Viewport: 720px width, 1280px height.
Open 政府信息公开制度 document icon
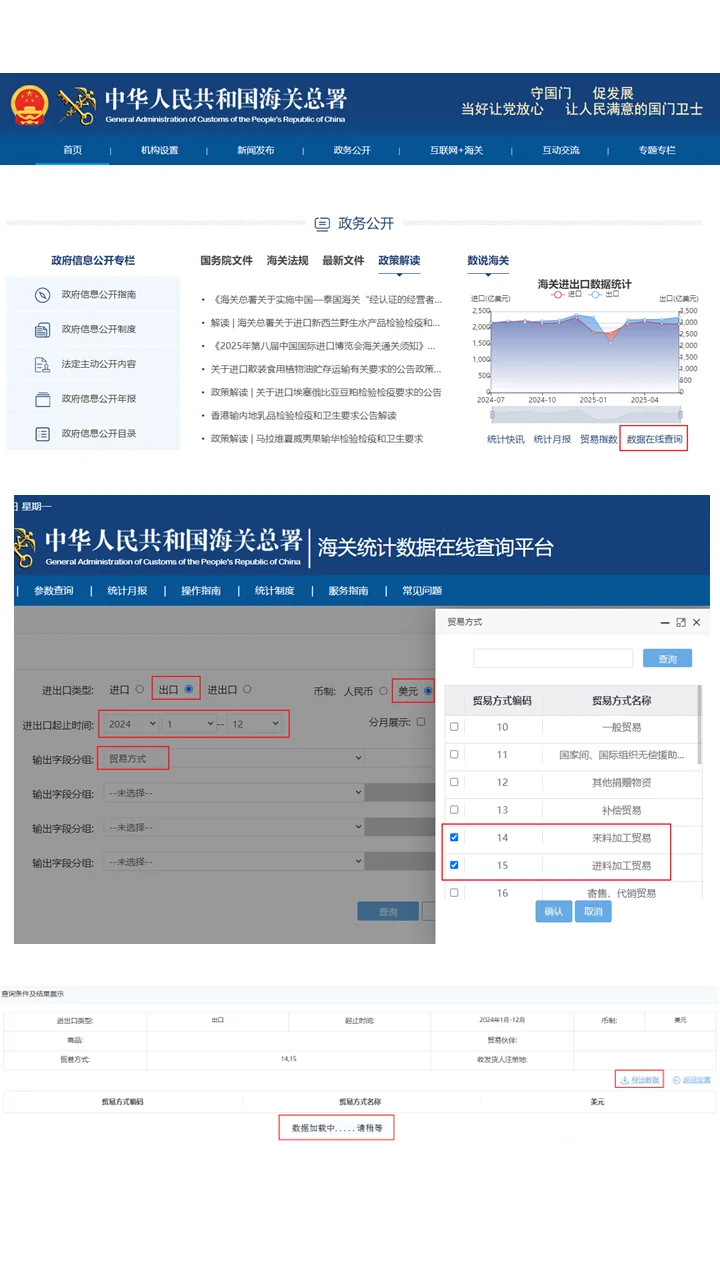pyautogui.click(x=42, y=329)
